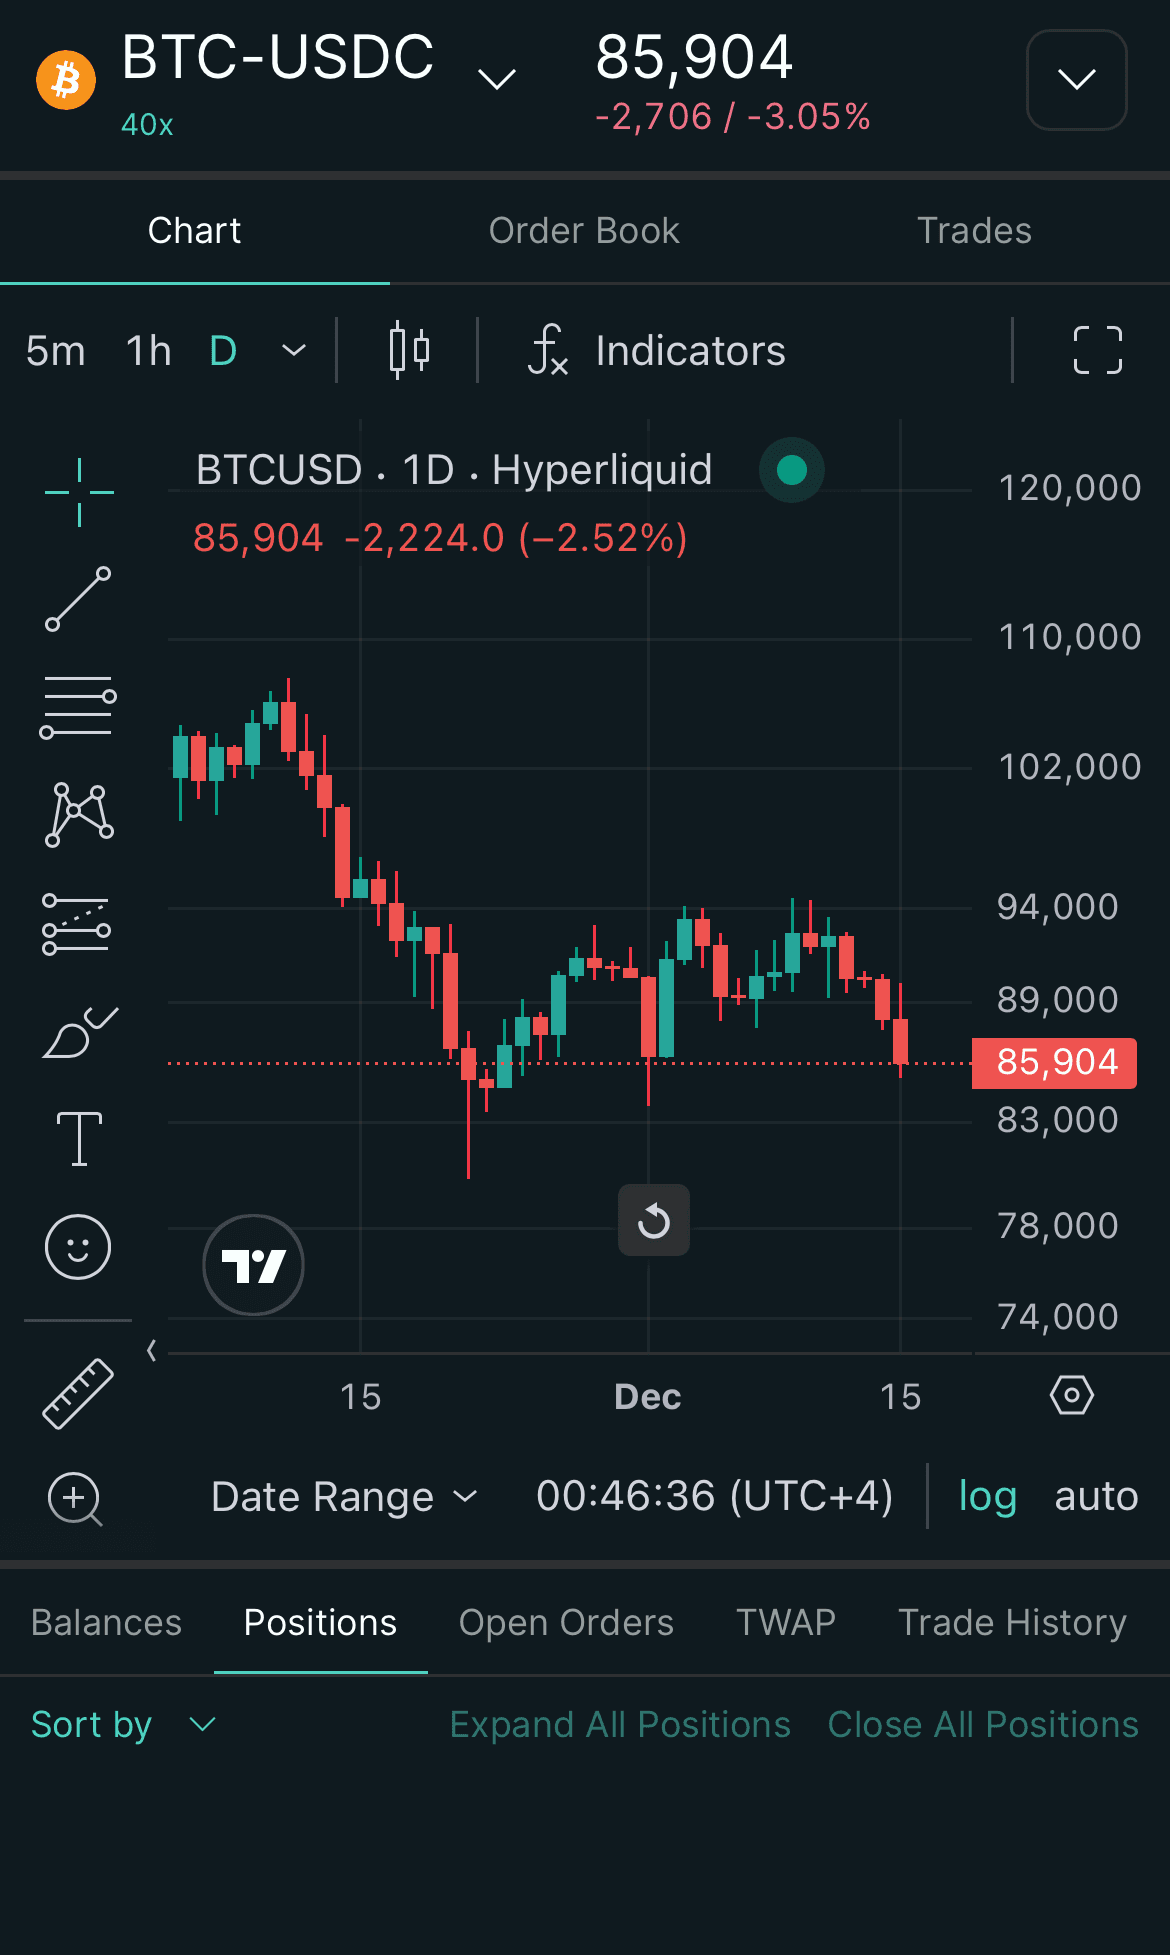Image resolution: width=1170 pixels, height=1955 pixels.
Task: Expand the Date Range dropdown
Action: coord(344,1497)
